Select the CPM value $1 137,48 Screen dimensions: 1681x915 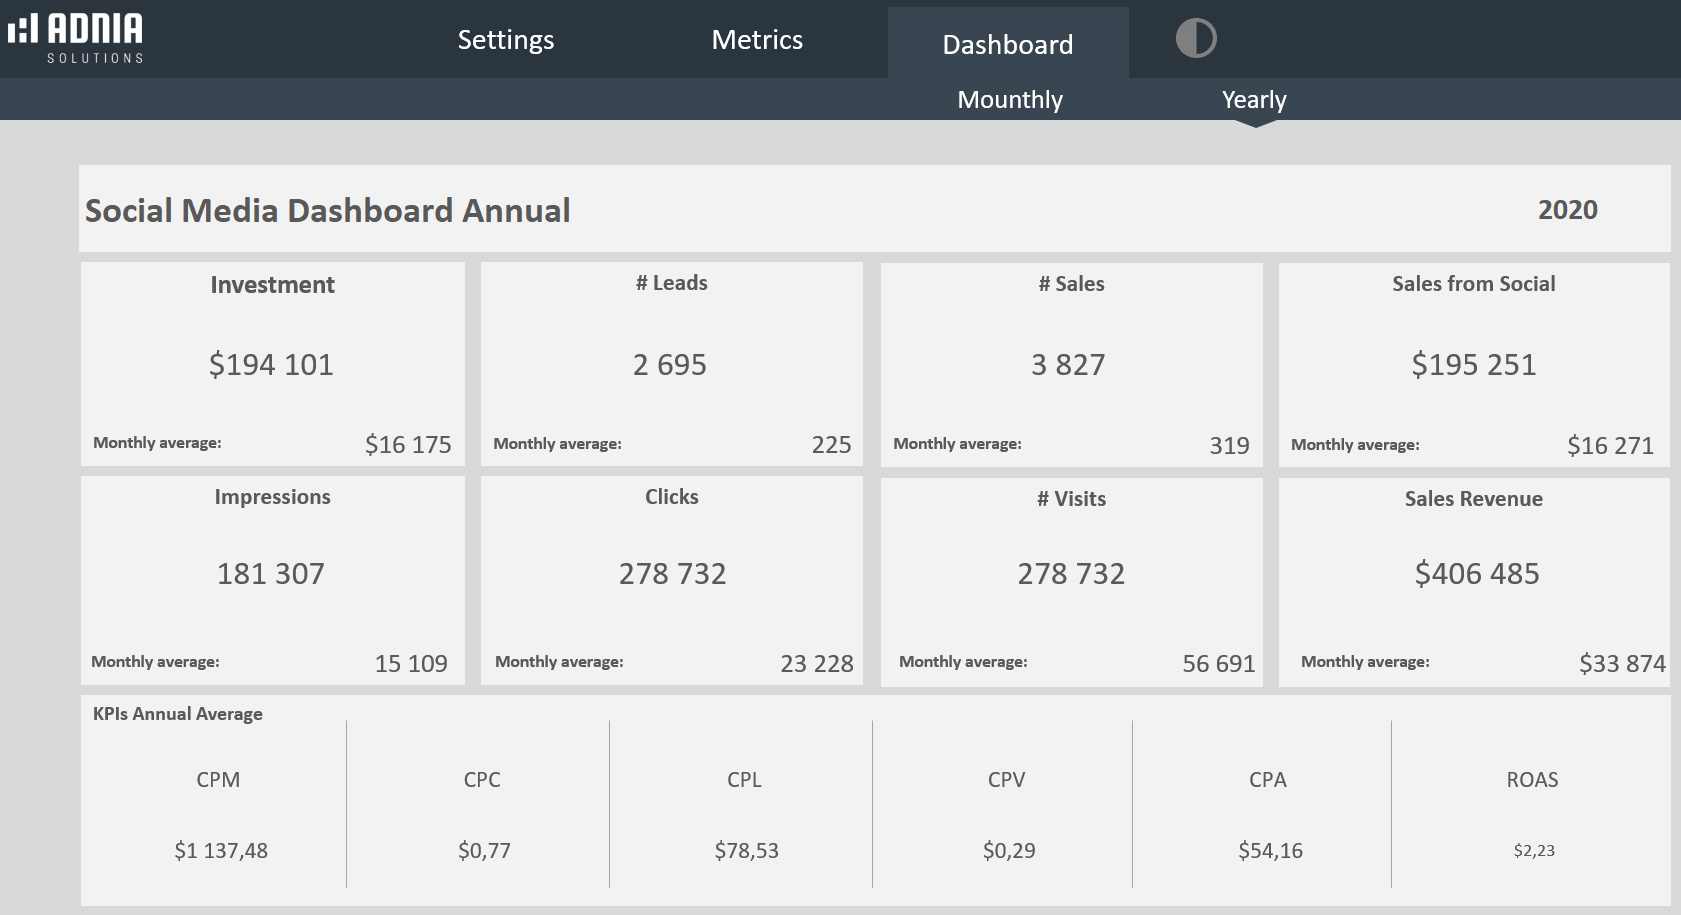tap(221, 851)
